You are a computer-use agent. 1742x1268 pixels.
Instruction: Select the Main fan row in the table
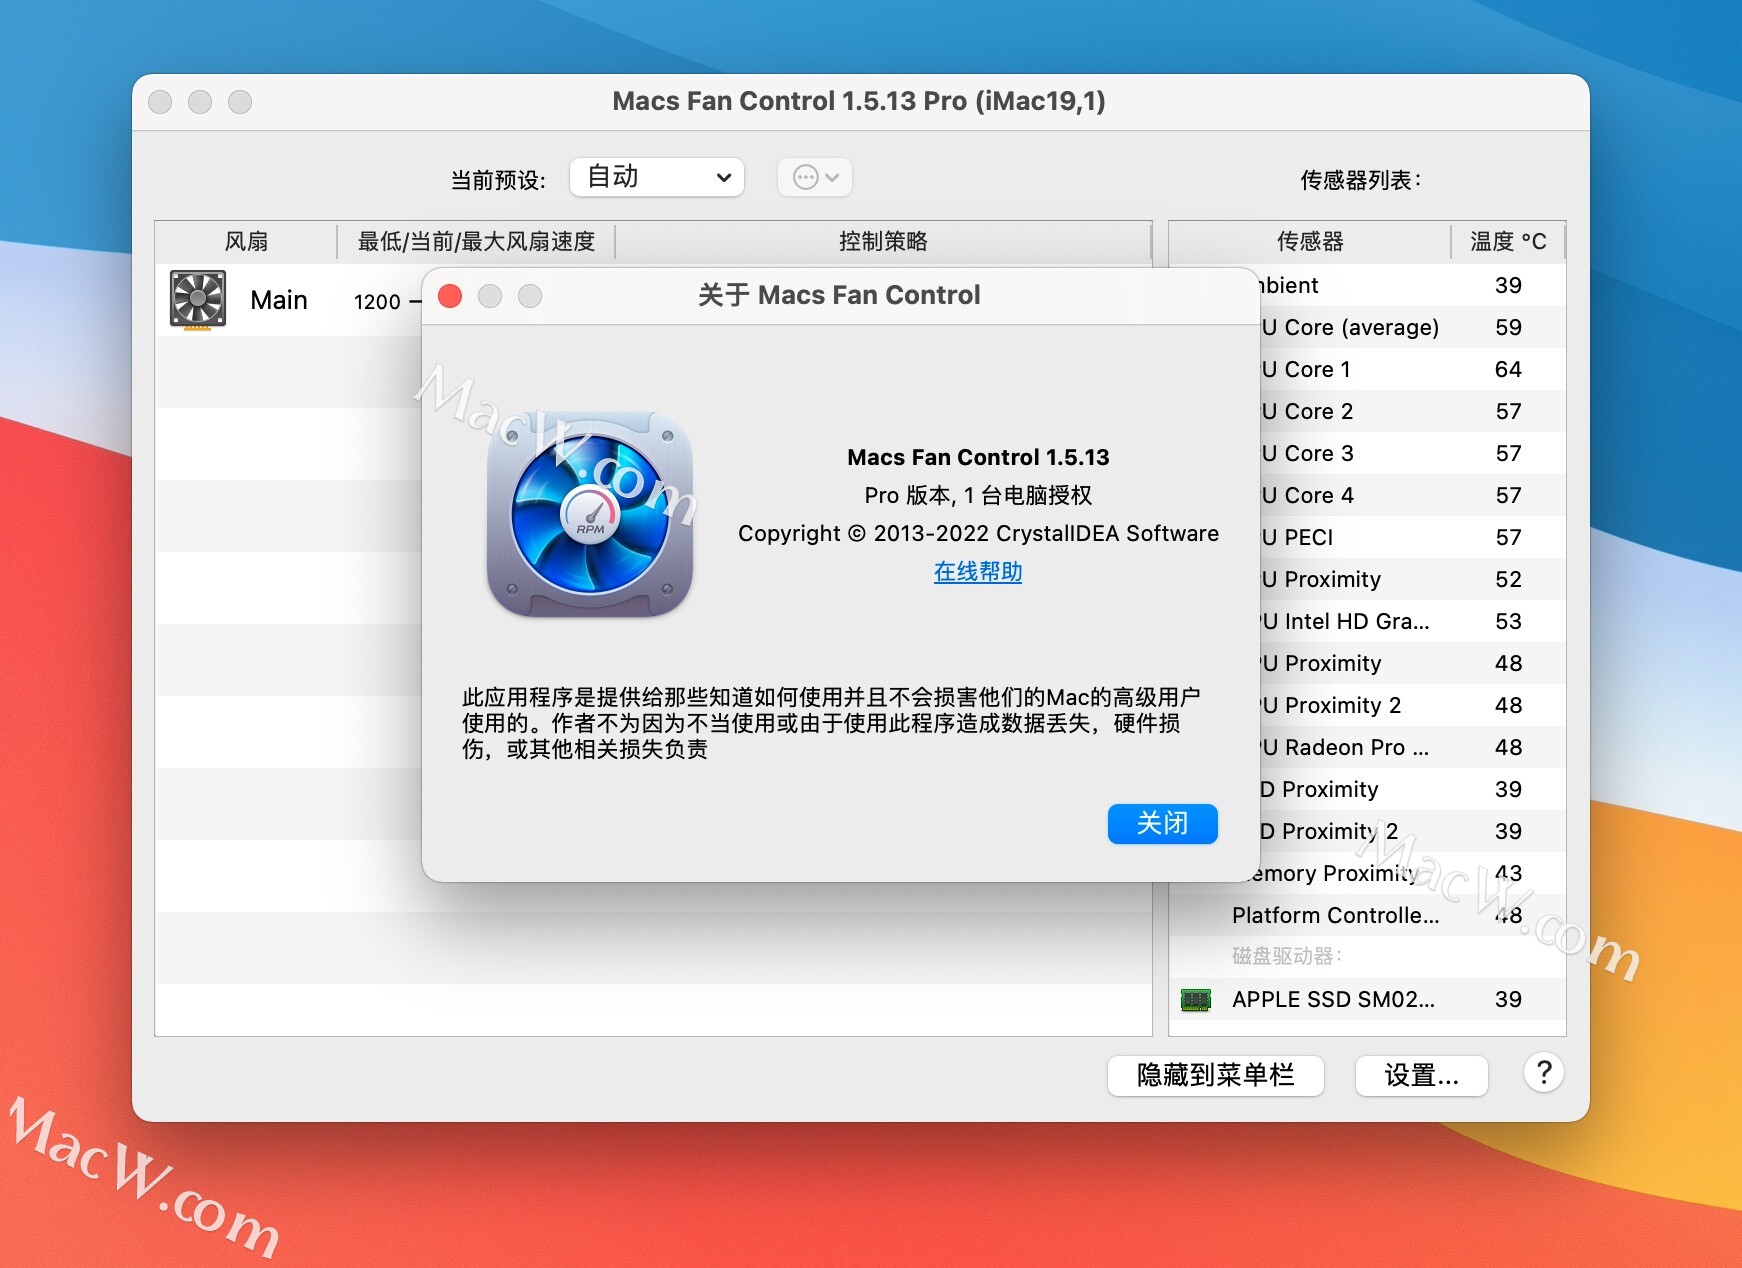click(280, 300)
